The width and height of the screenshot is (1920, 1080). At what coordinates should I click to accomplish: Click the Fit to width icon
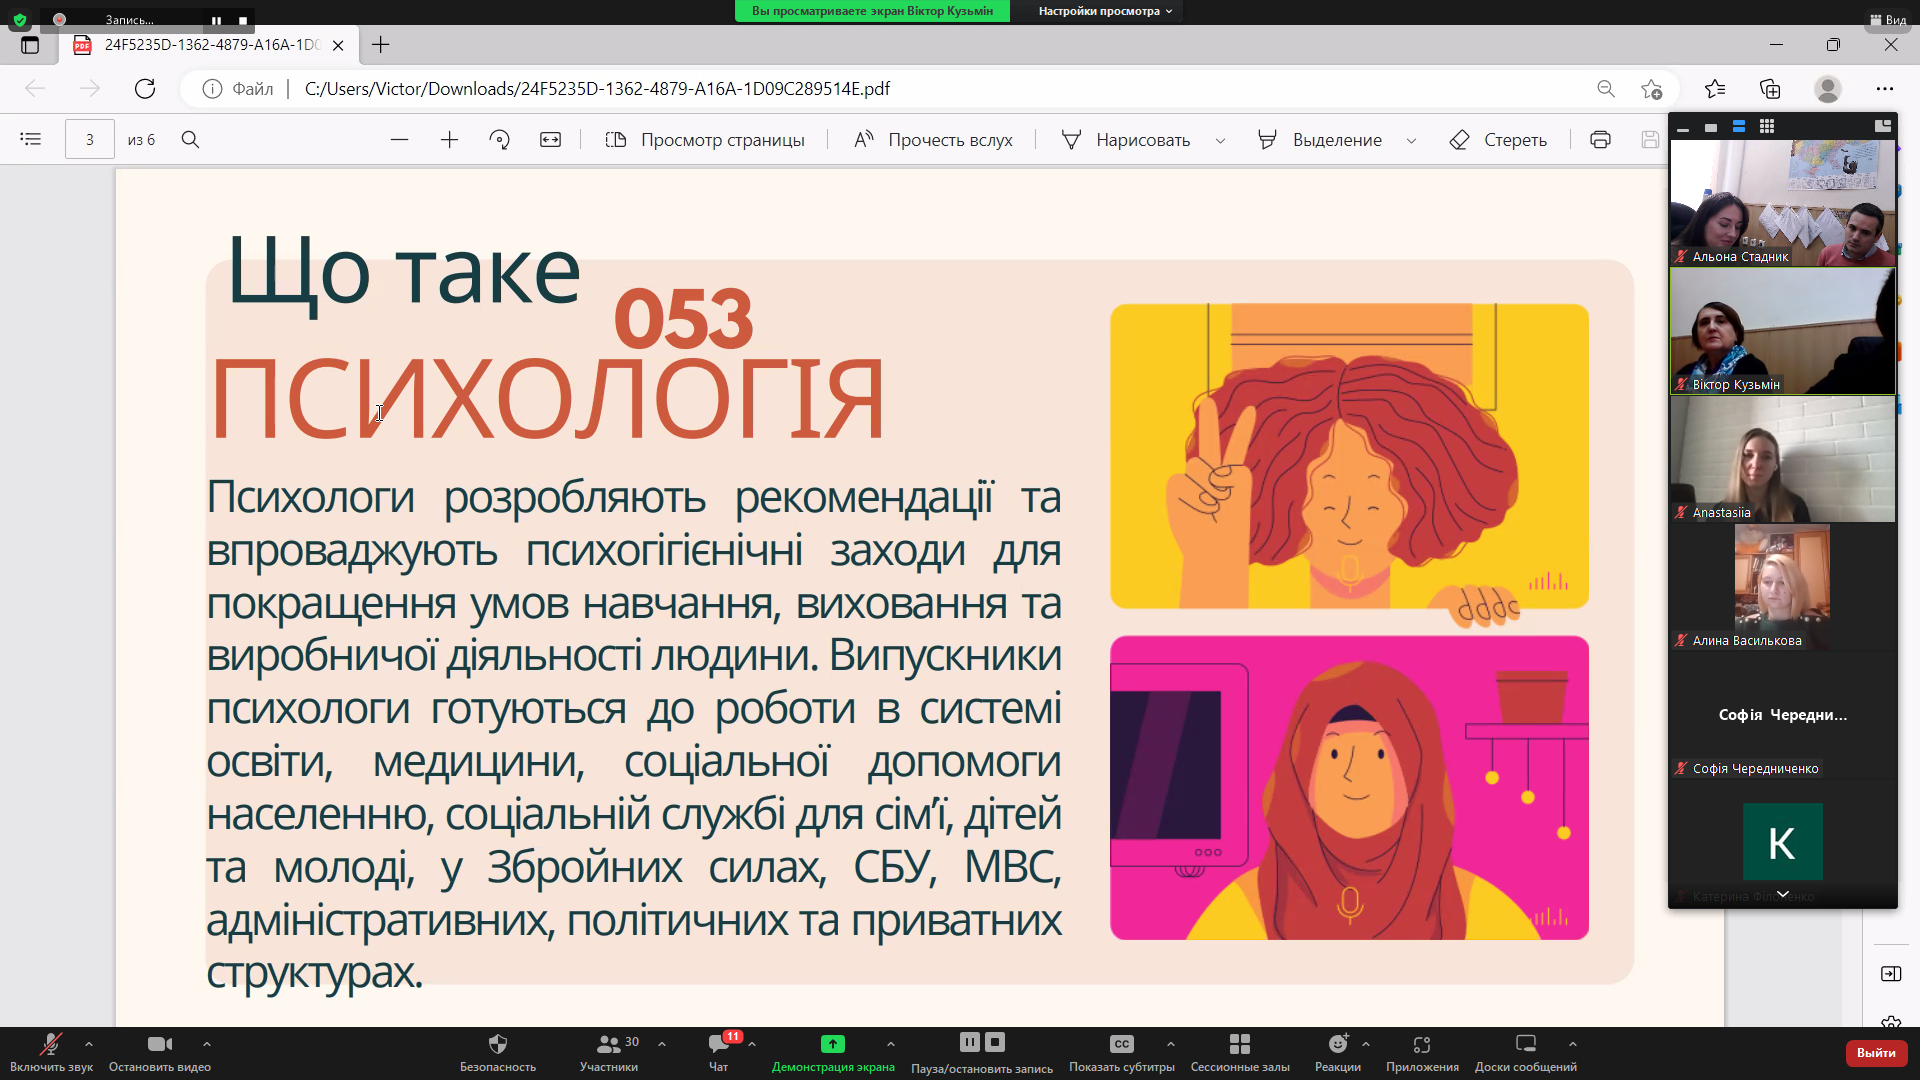pyautogui.click(x=551, y=140)
